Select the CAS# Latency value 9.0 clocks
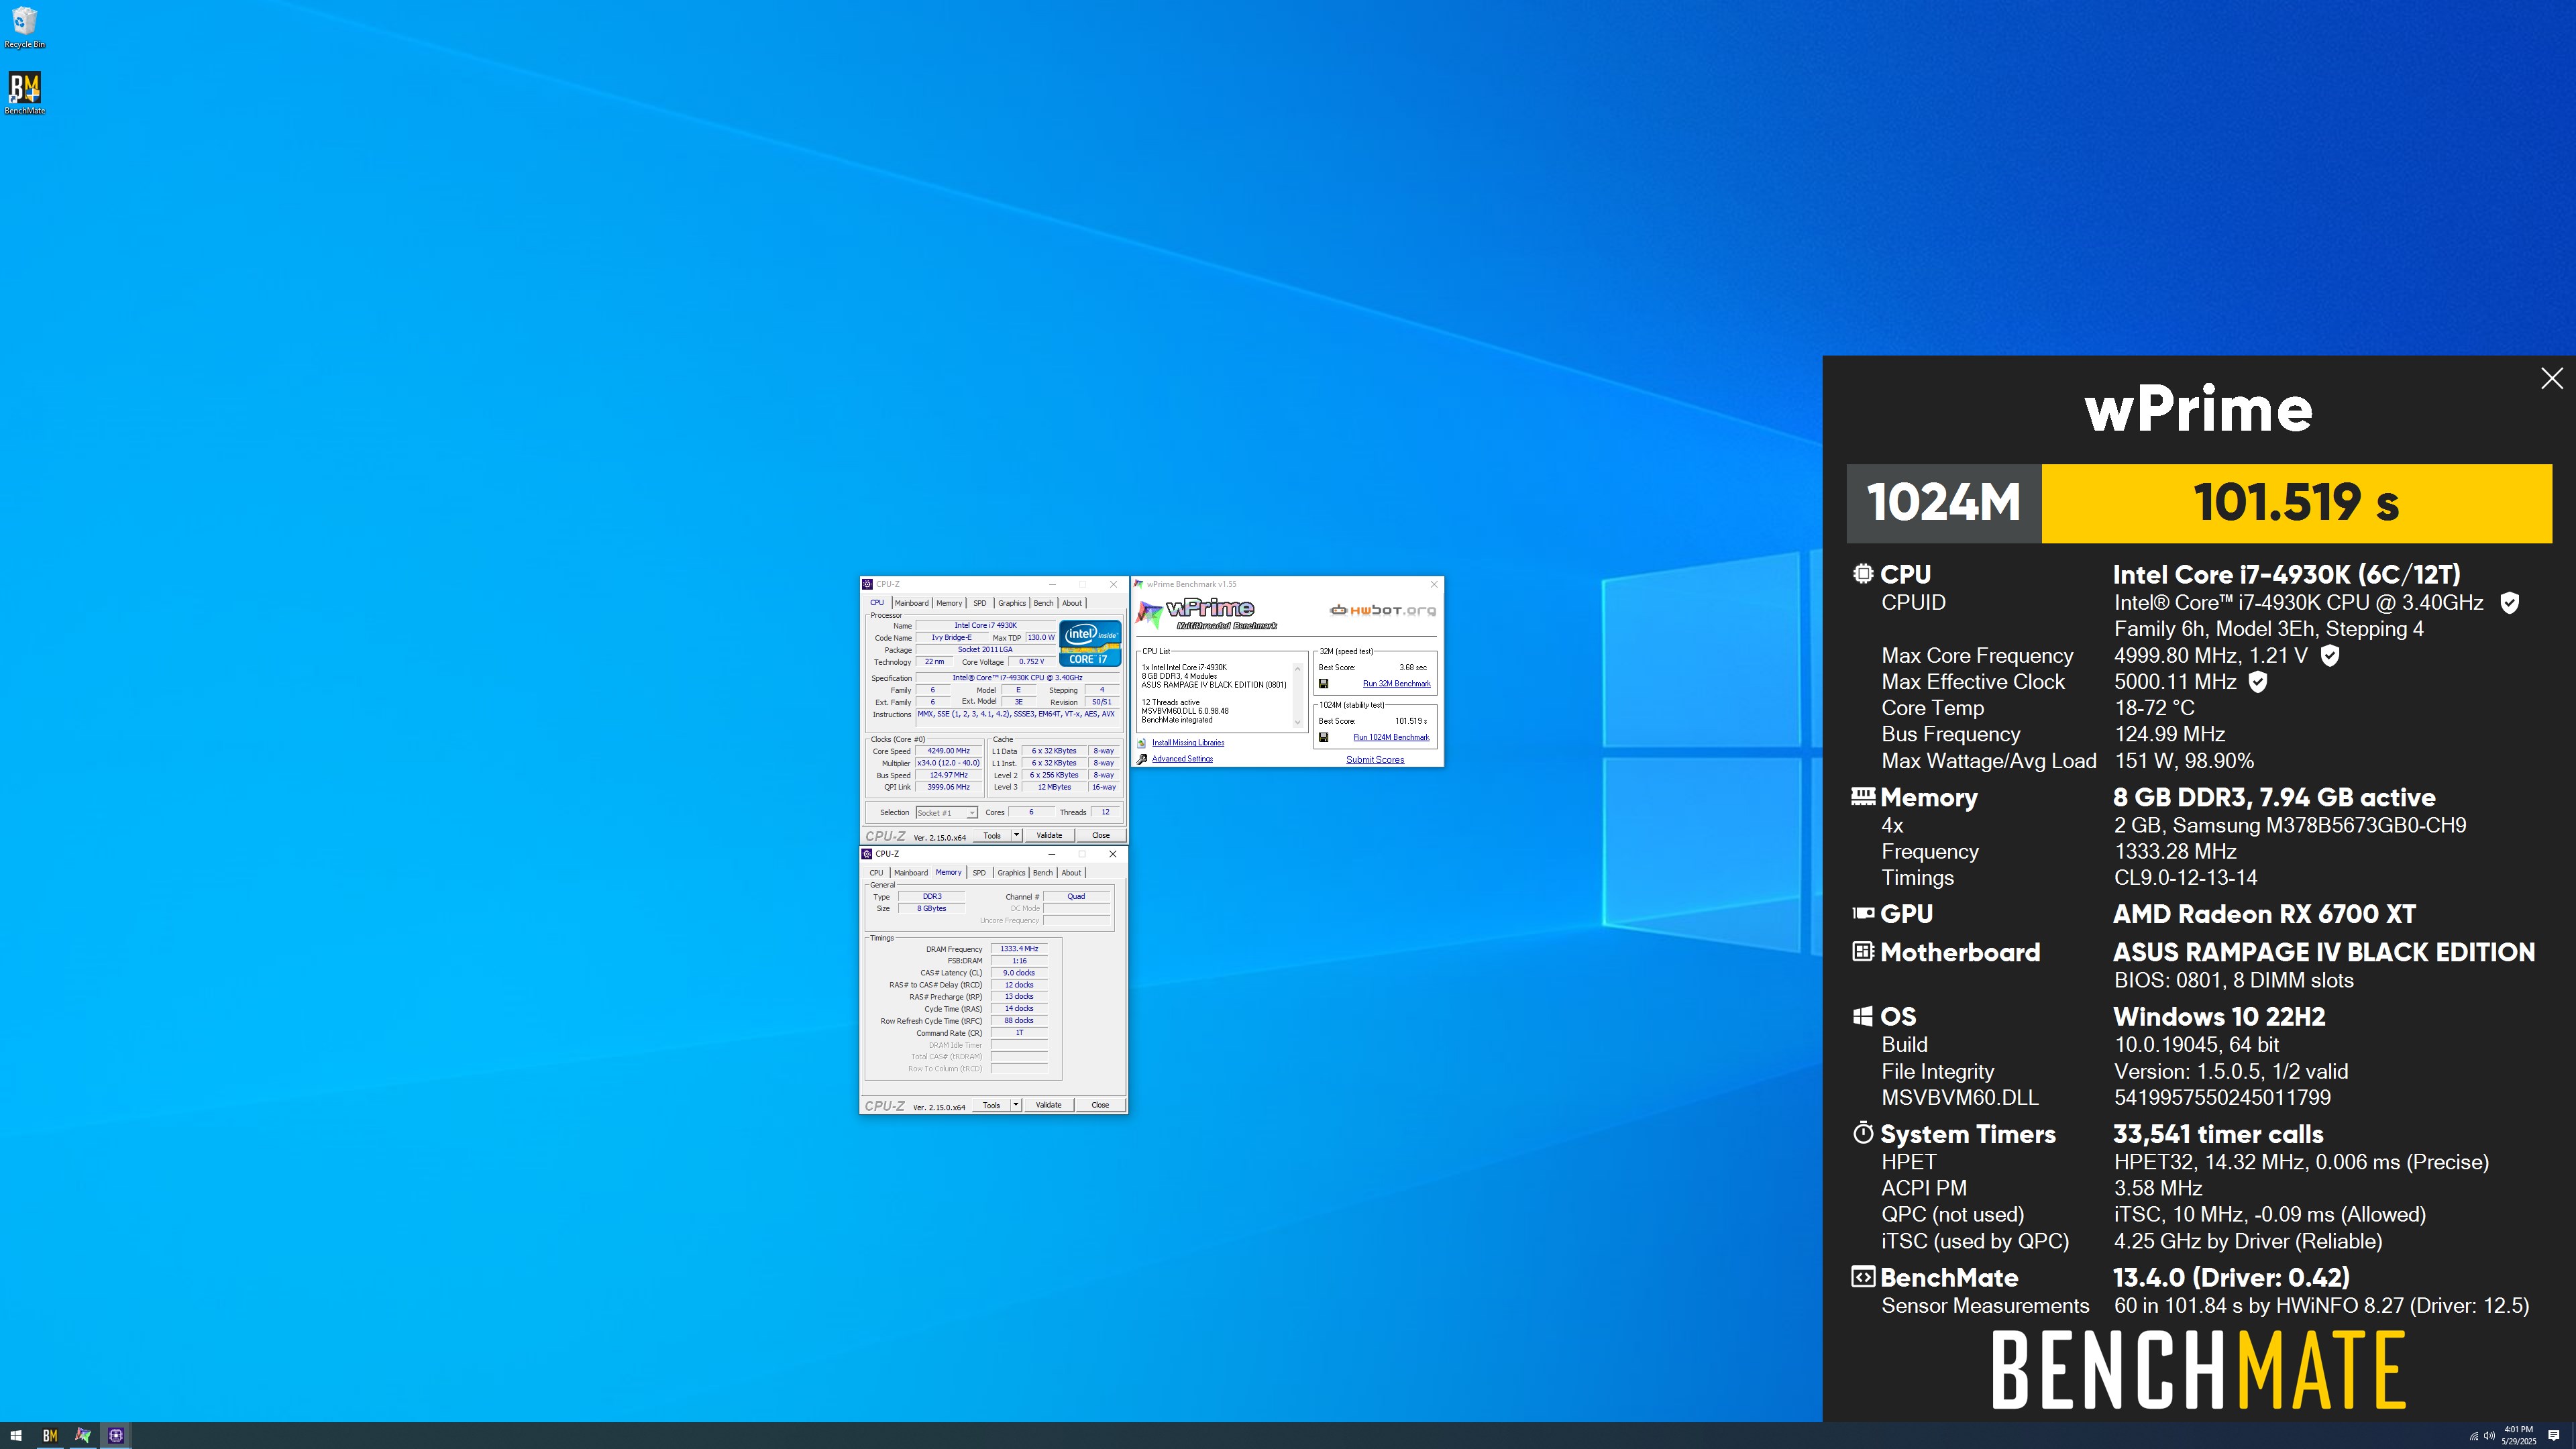The width and height of the screenshot is (2576, 1449). (1019, 973)
